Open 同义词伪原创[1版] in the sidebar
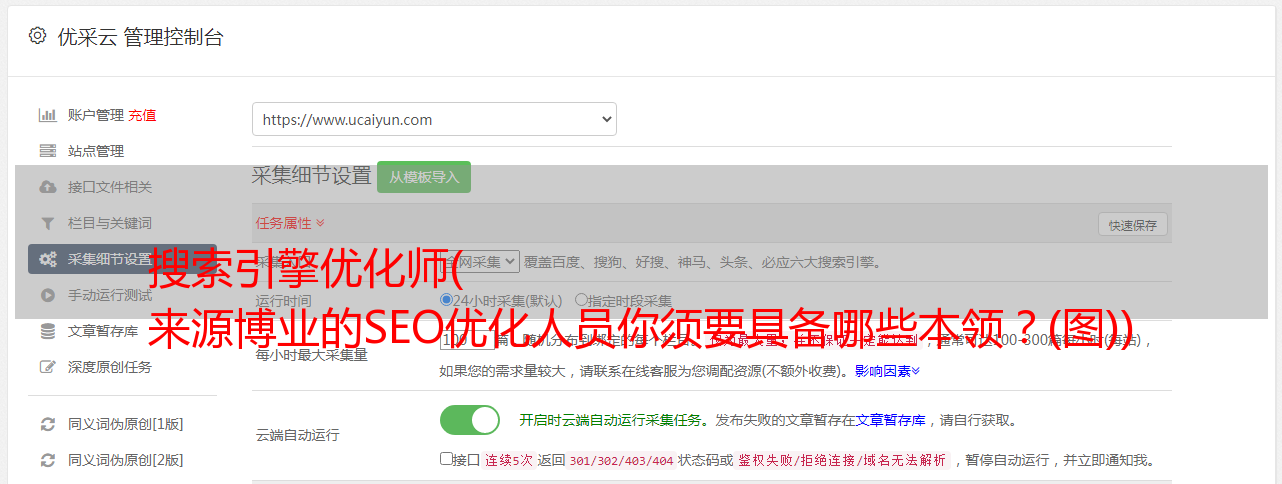This screenshot has height=484, width=1282. [125, 424]
